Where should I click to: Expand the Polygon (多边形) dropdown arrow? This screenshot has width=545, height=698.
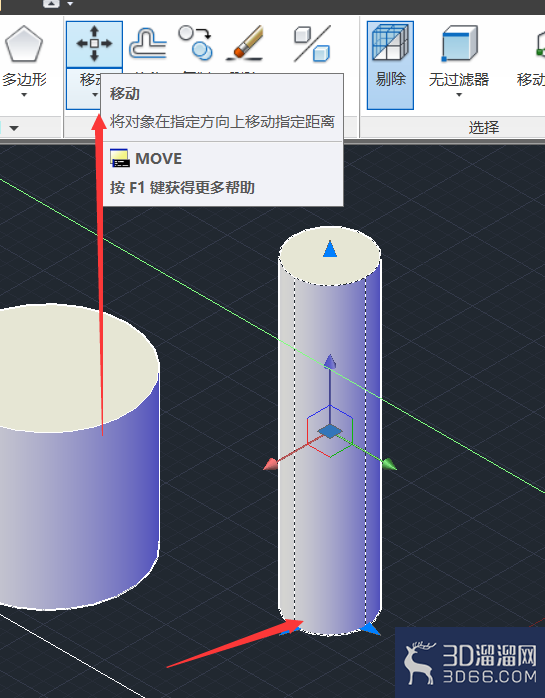click(24, 95)
